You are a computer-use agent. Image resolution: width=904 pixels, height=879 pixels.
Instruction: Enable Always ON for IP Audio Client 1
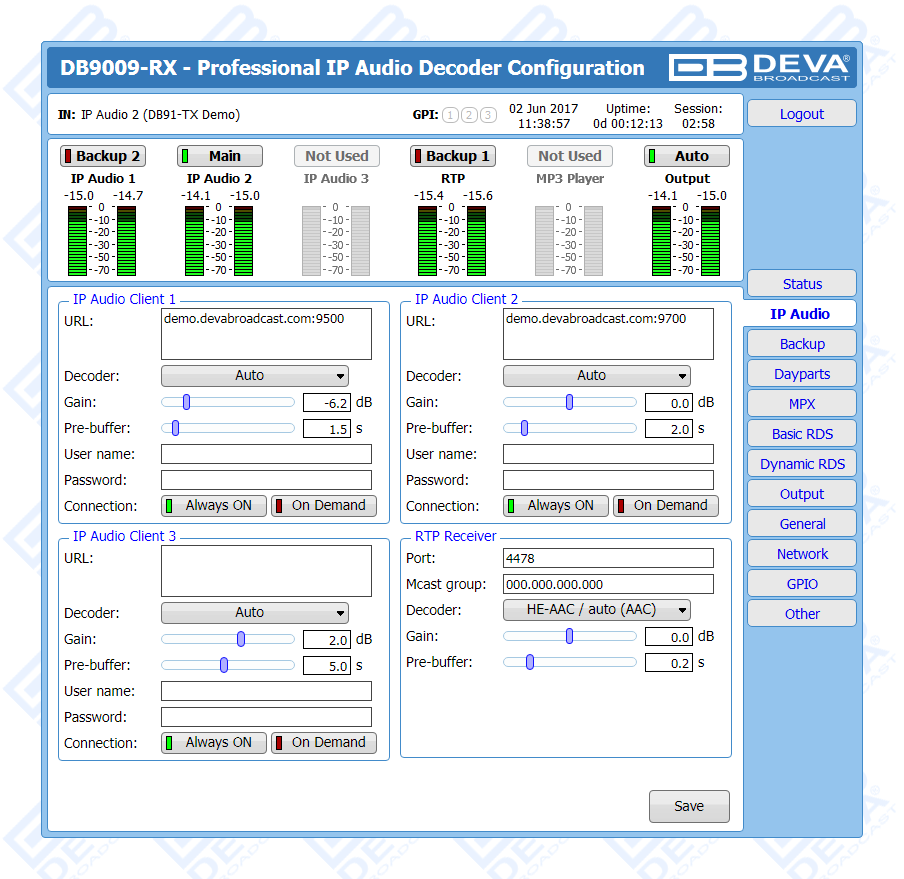(214, 506)
